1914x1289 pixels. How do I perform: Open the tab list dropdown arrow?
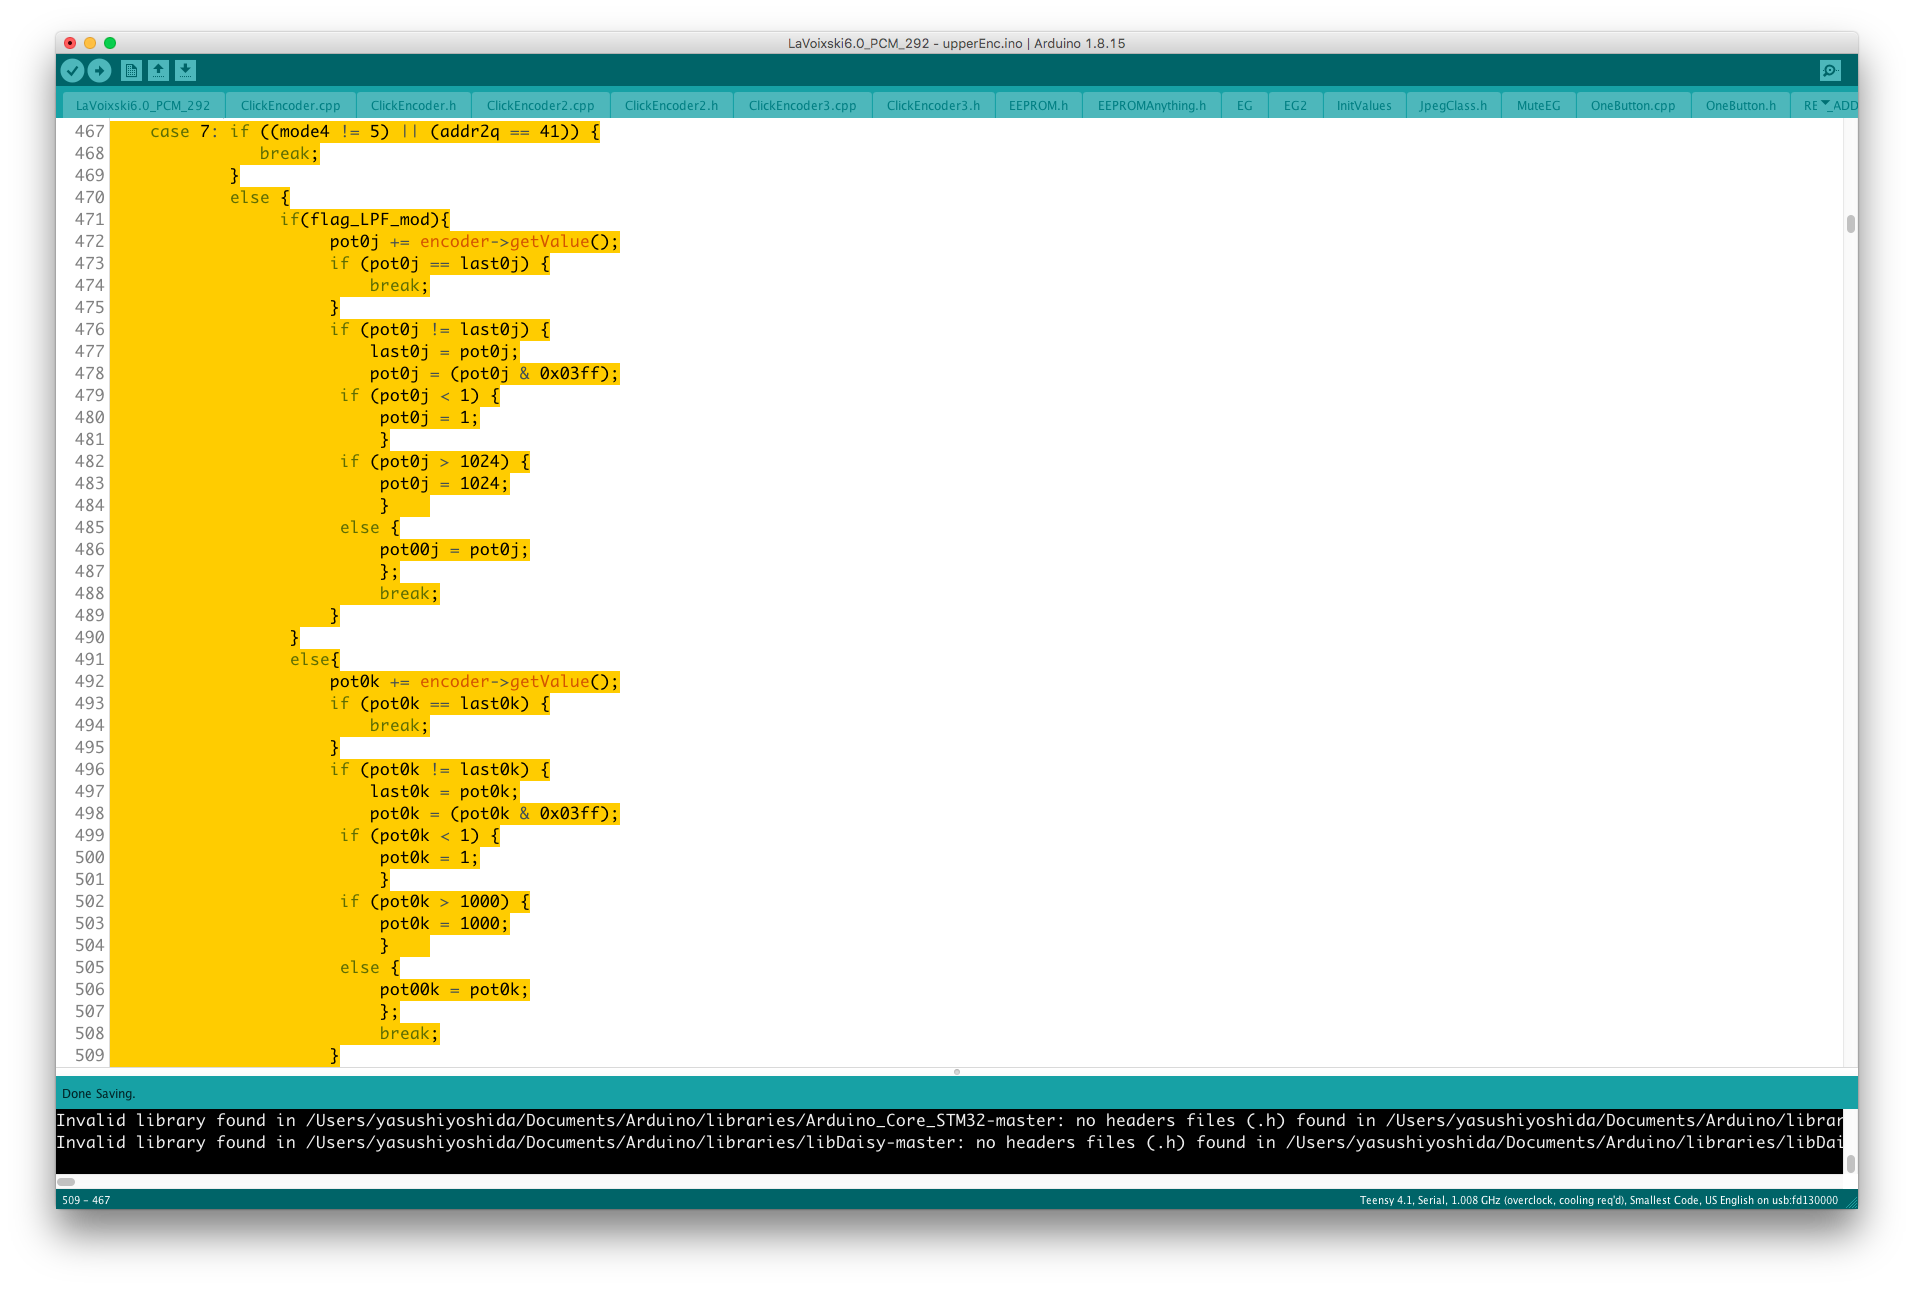[x=1825, y=103]
